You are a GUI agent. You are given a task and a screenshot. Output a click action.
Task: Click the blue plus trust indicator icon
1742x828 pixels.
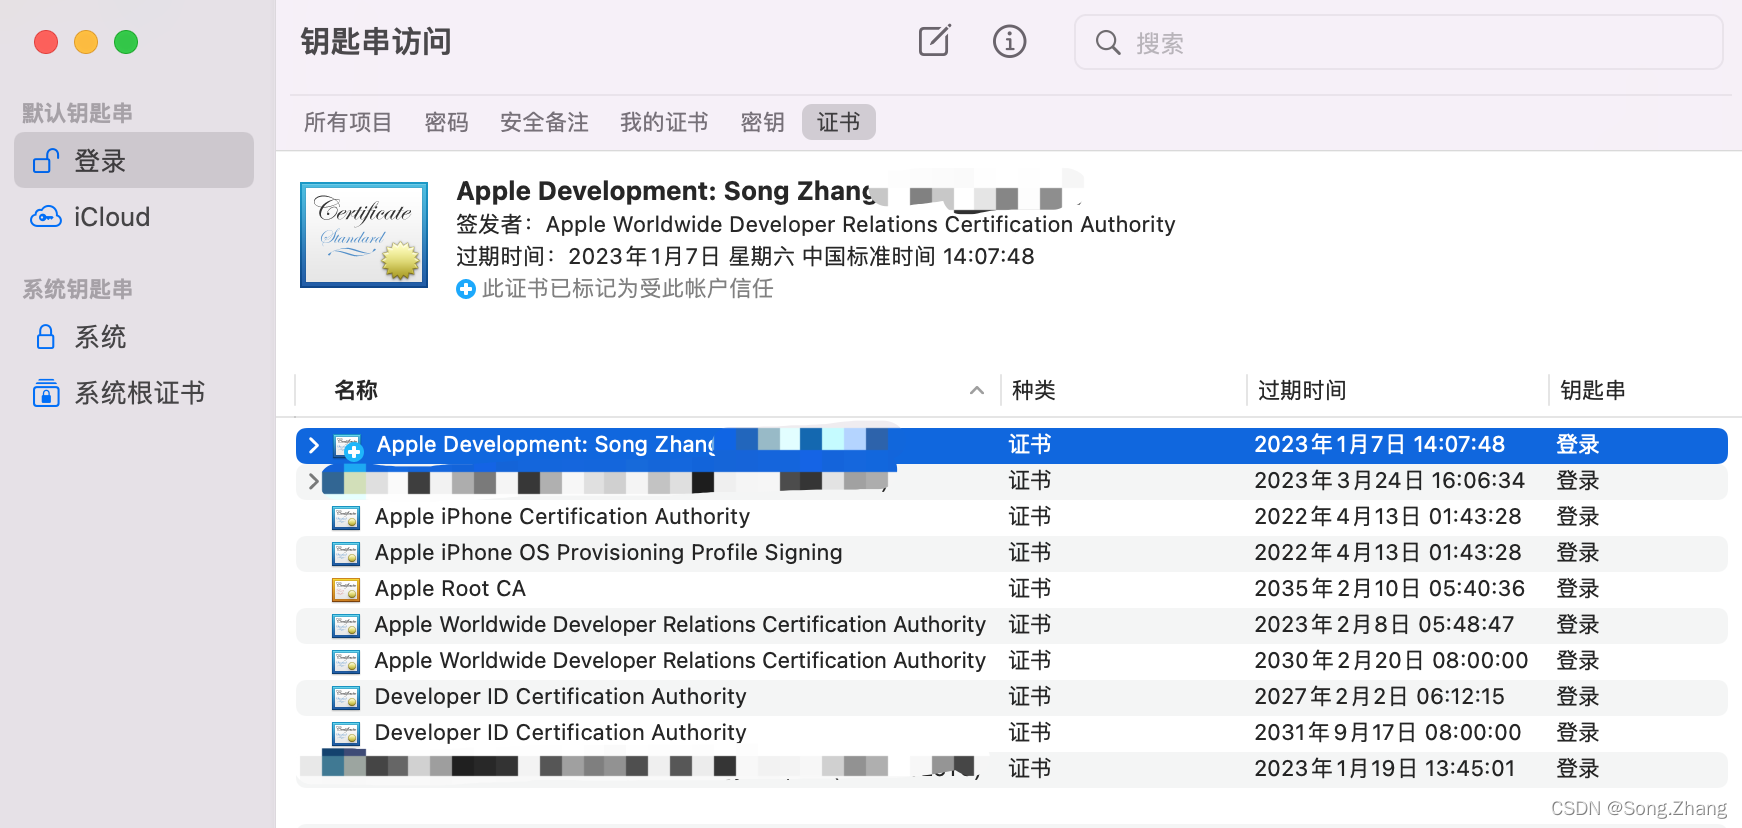coord(466,289)
